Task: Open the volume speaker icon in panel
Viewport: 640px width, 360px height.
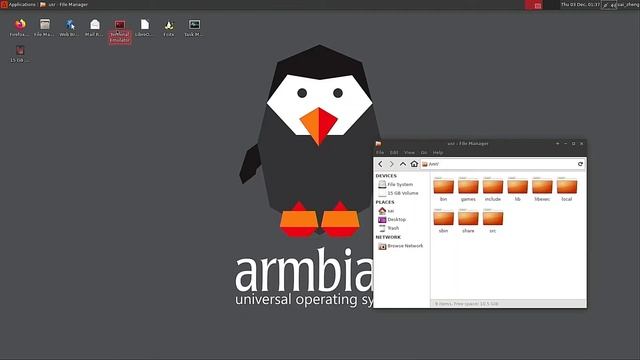Action: (x=613, y=5)
